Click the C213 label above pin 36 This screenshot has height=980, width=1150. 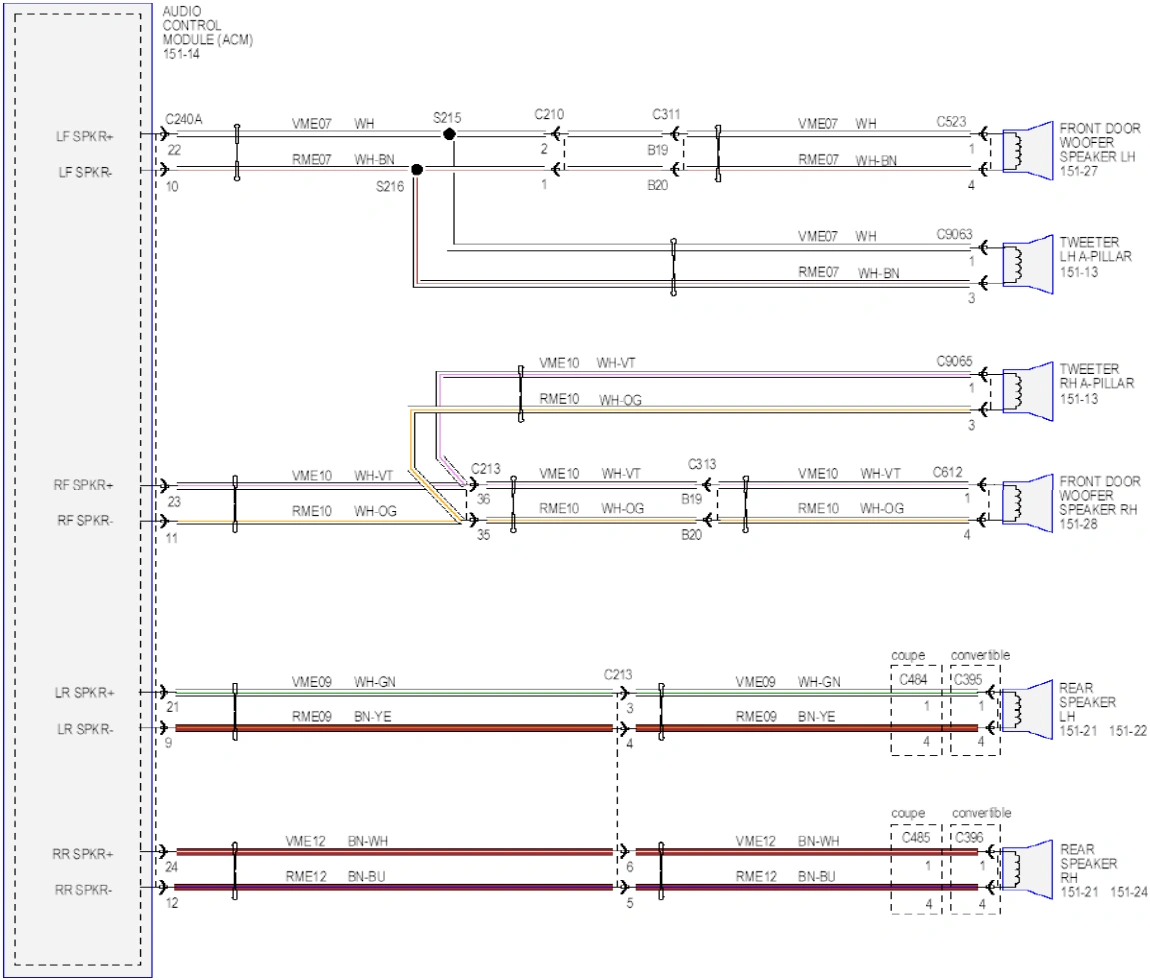tap(486, 469)
